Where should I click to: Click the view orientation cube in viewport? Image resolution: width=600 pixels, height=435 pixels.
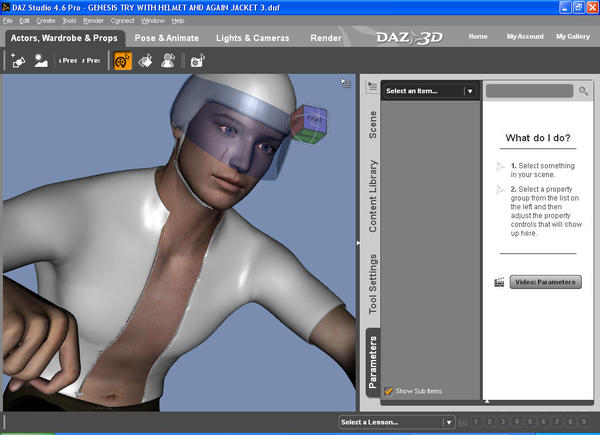point(309,124)
